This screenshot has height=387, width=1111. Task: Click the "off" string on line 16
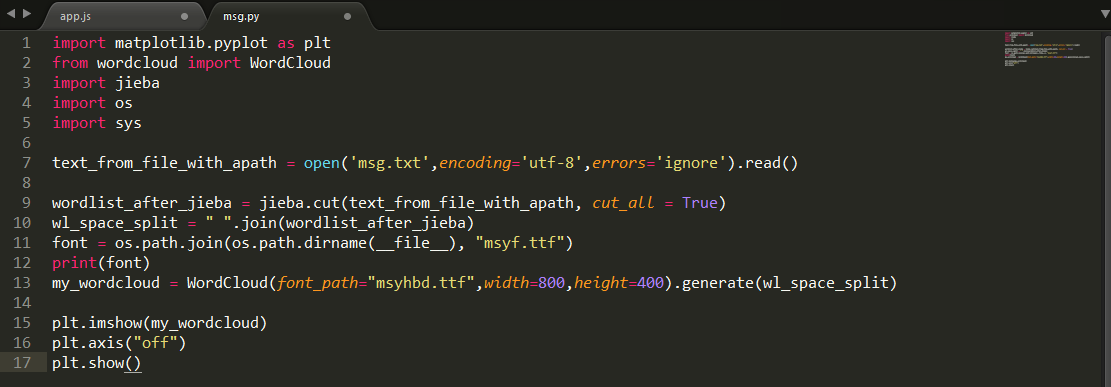point(155,344)
